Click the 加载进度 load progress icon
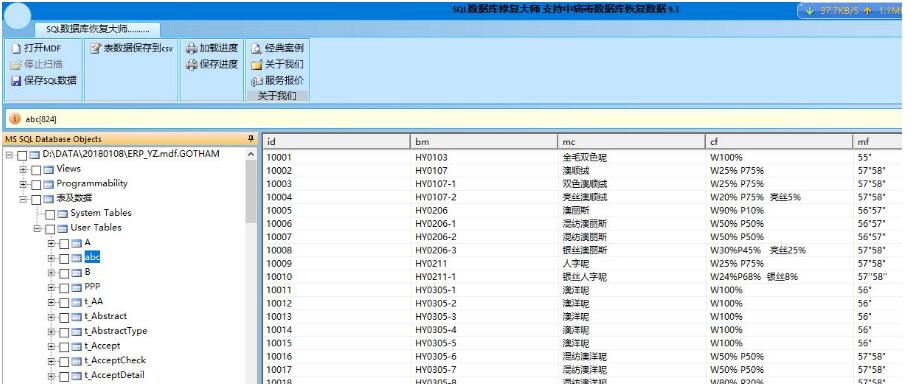The width and height of the screenshot is (915, 384). [191, 48]
